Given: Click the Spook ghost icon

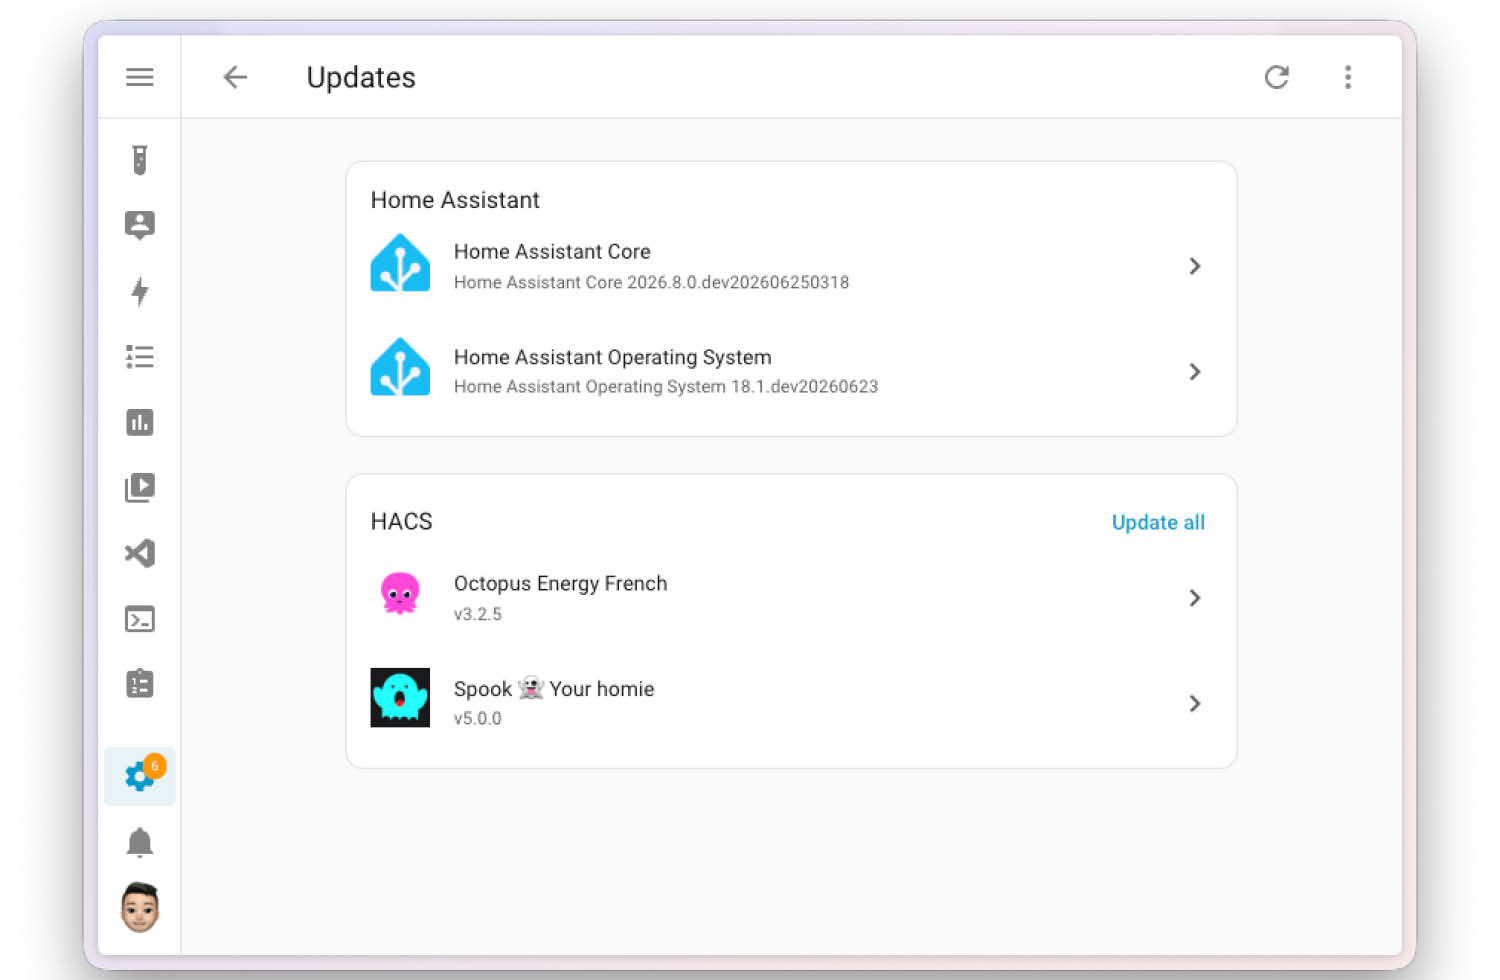Looking at the screenshot, I should (x=400, y=697).
